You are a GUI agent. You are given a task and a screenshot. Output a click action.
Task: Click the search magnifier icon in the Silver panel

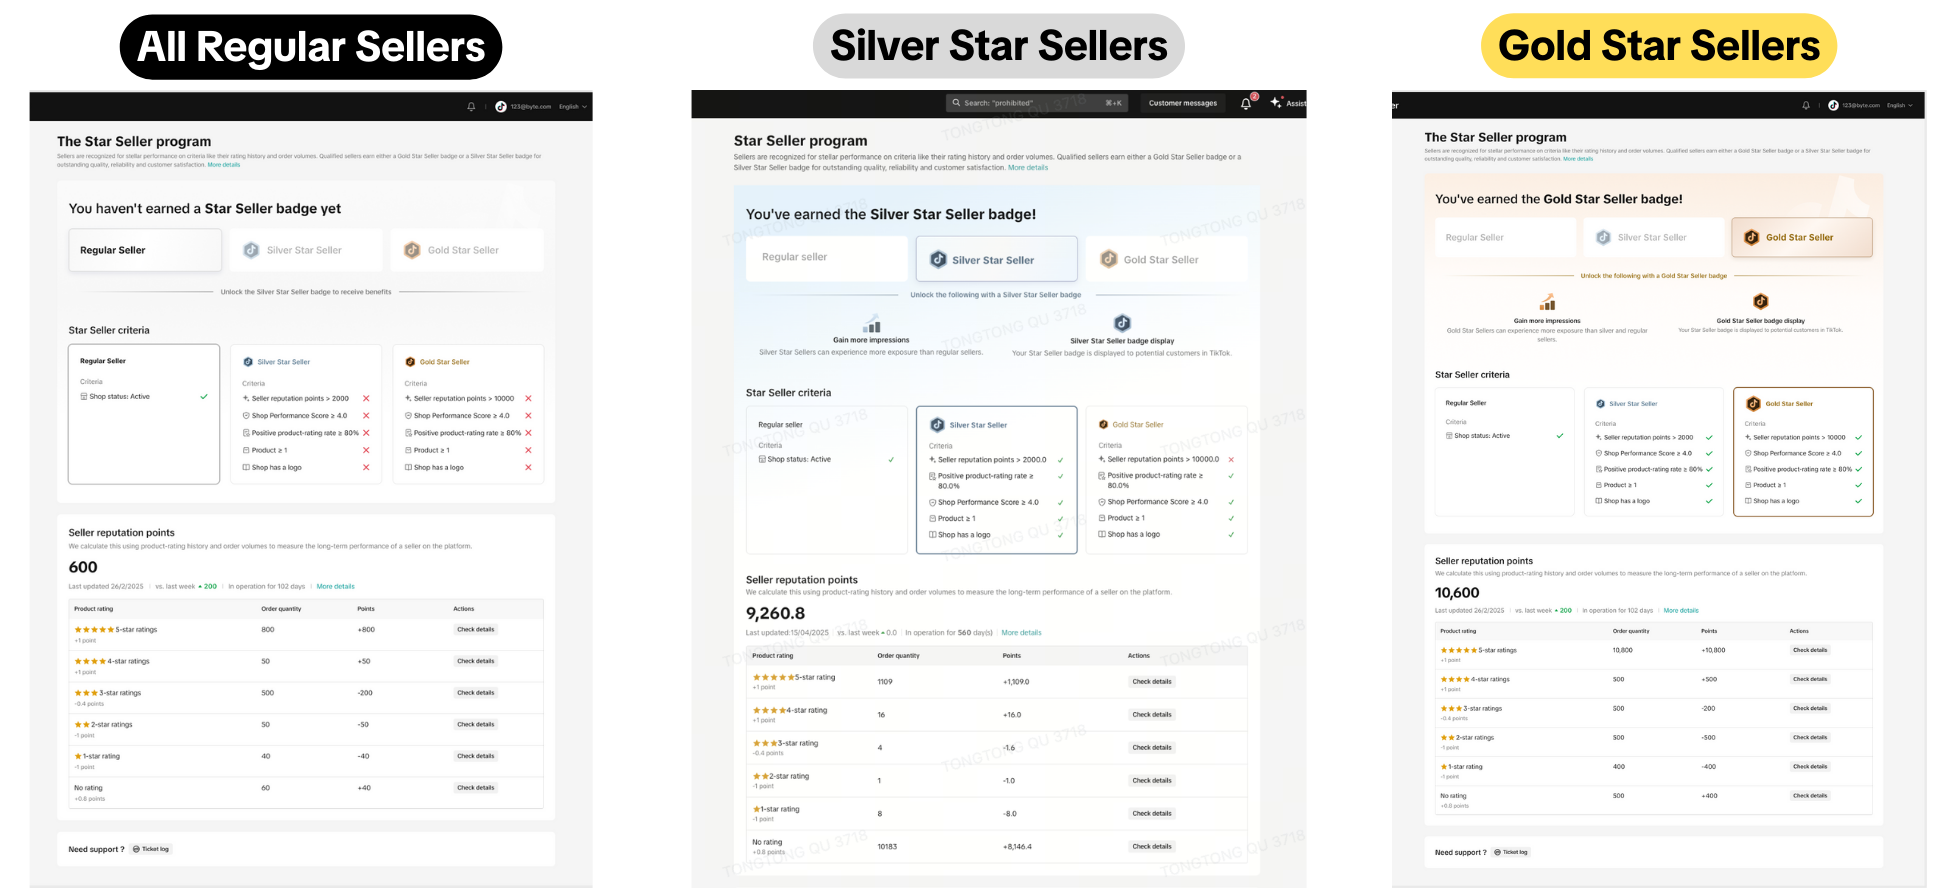coord(956,103)
